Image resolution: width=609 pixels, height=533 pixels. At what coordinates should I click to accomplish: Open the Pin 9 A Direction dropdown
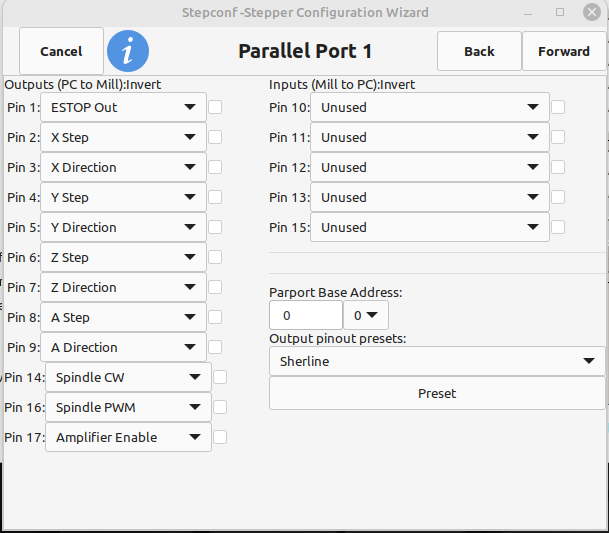point(124,347)
